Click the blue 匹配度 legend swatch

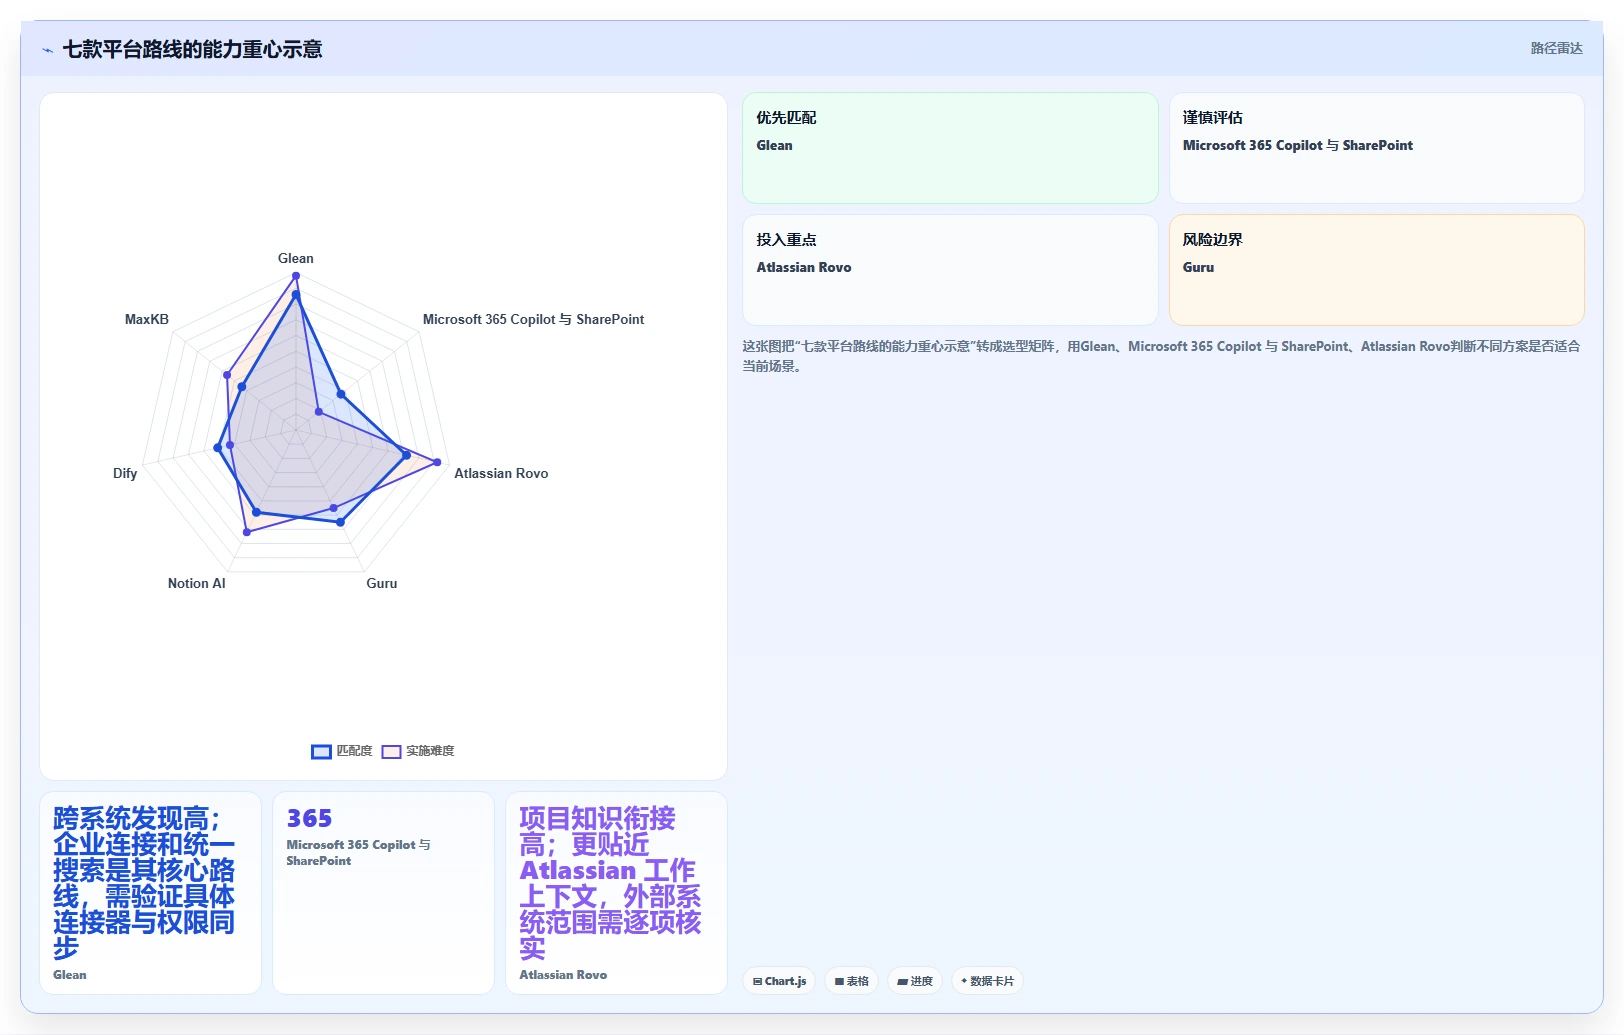click(x=321, y=752)
